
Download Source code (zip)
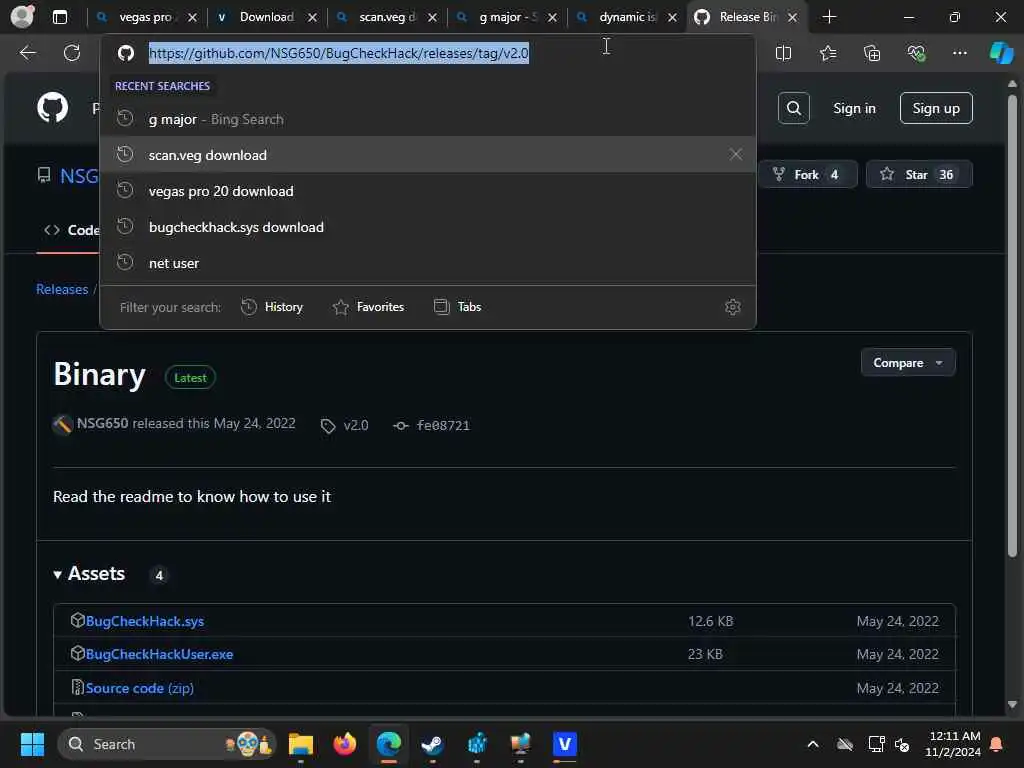click(140, 688)
